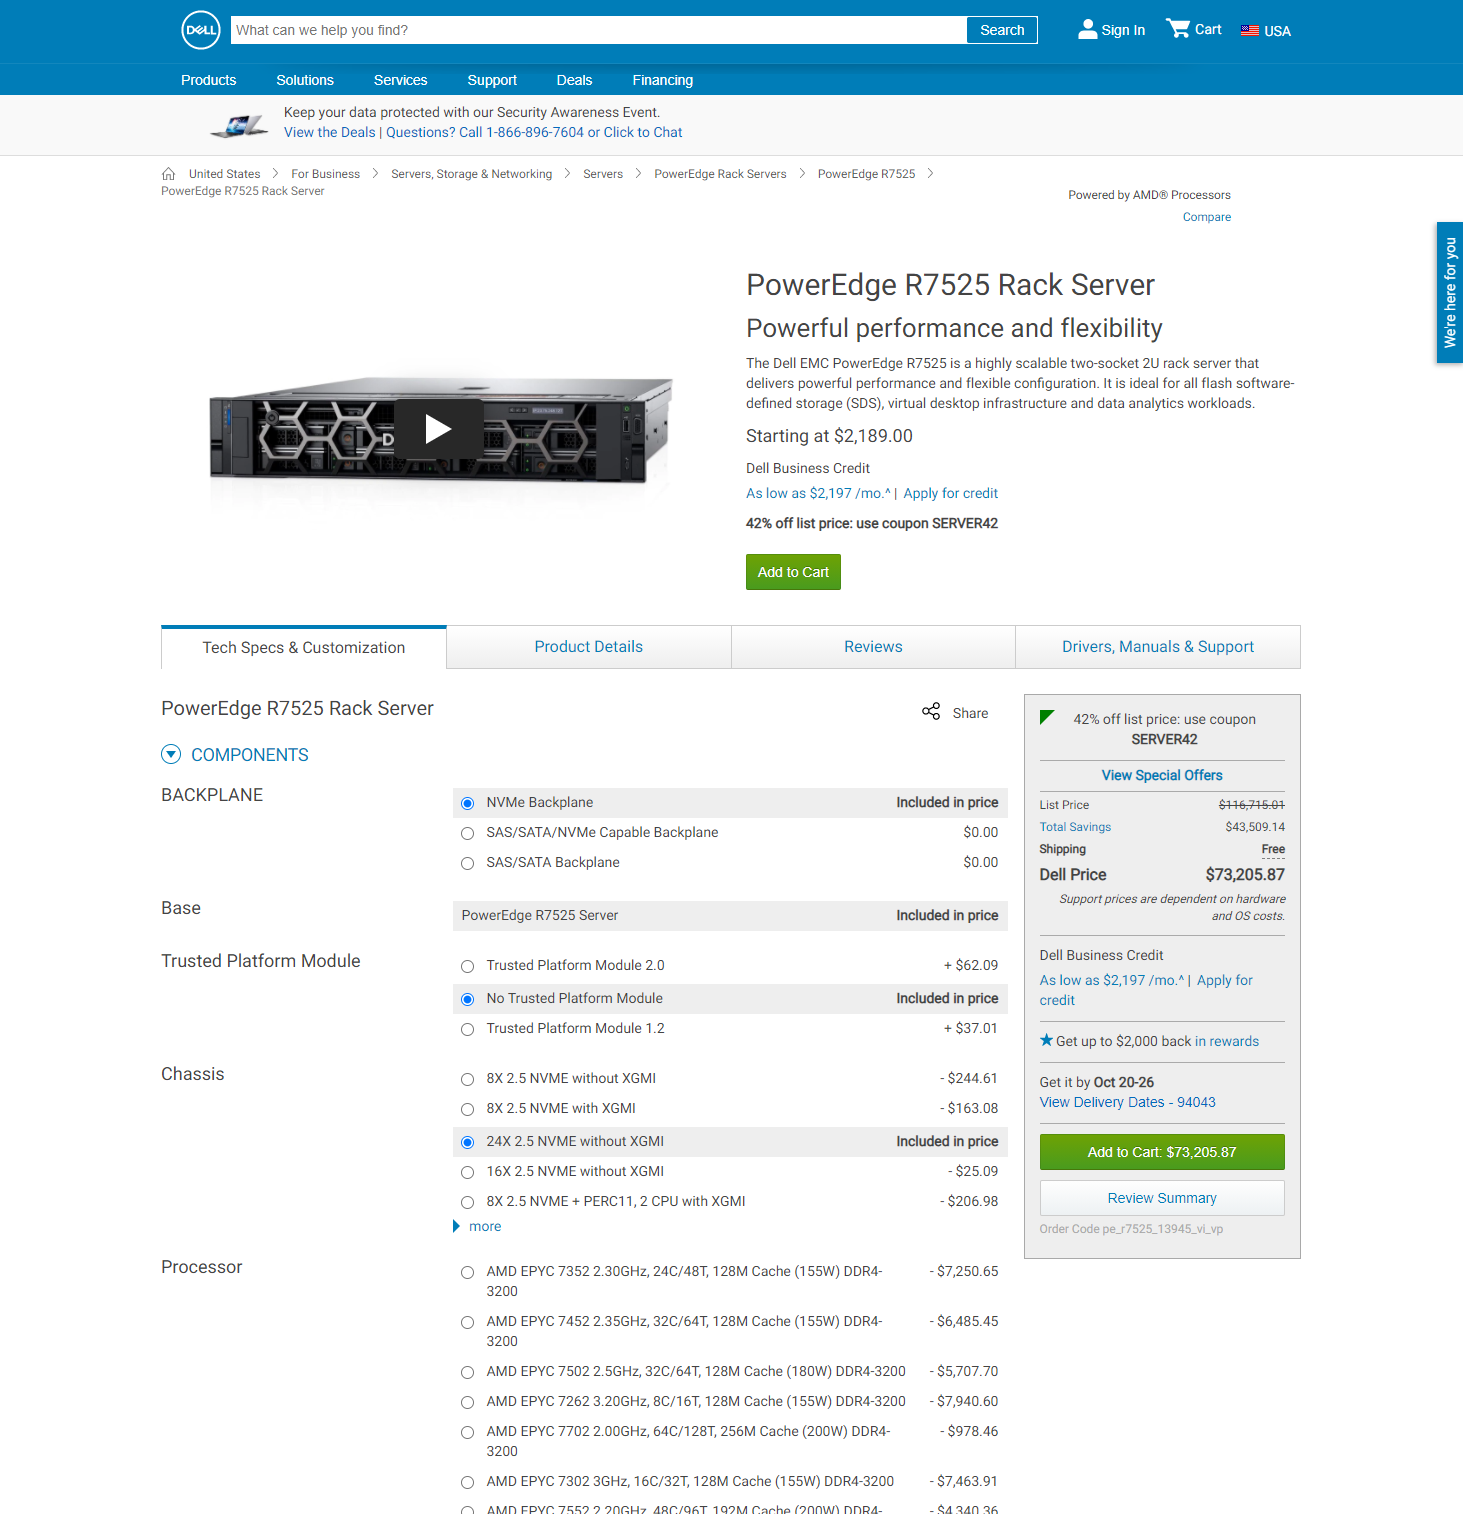Click the home icon in breadcrumb
The image size is (1463, 1514).
[169, 174]
